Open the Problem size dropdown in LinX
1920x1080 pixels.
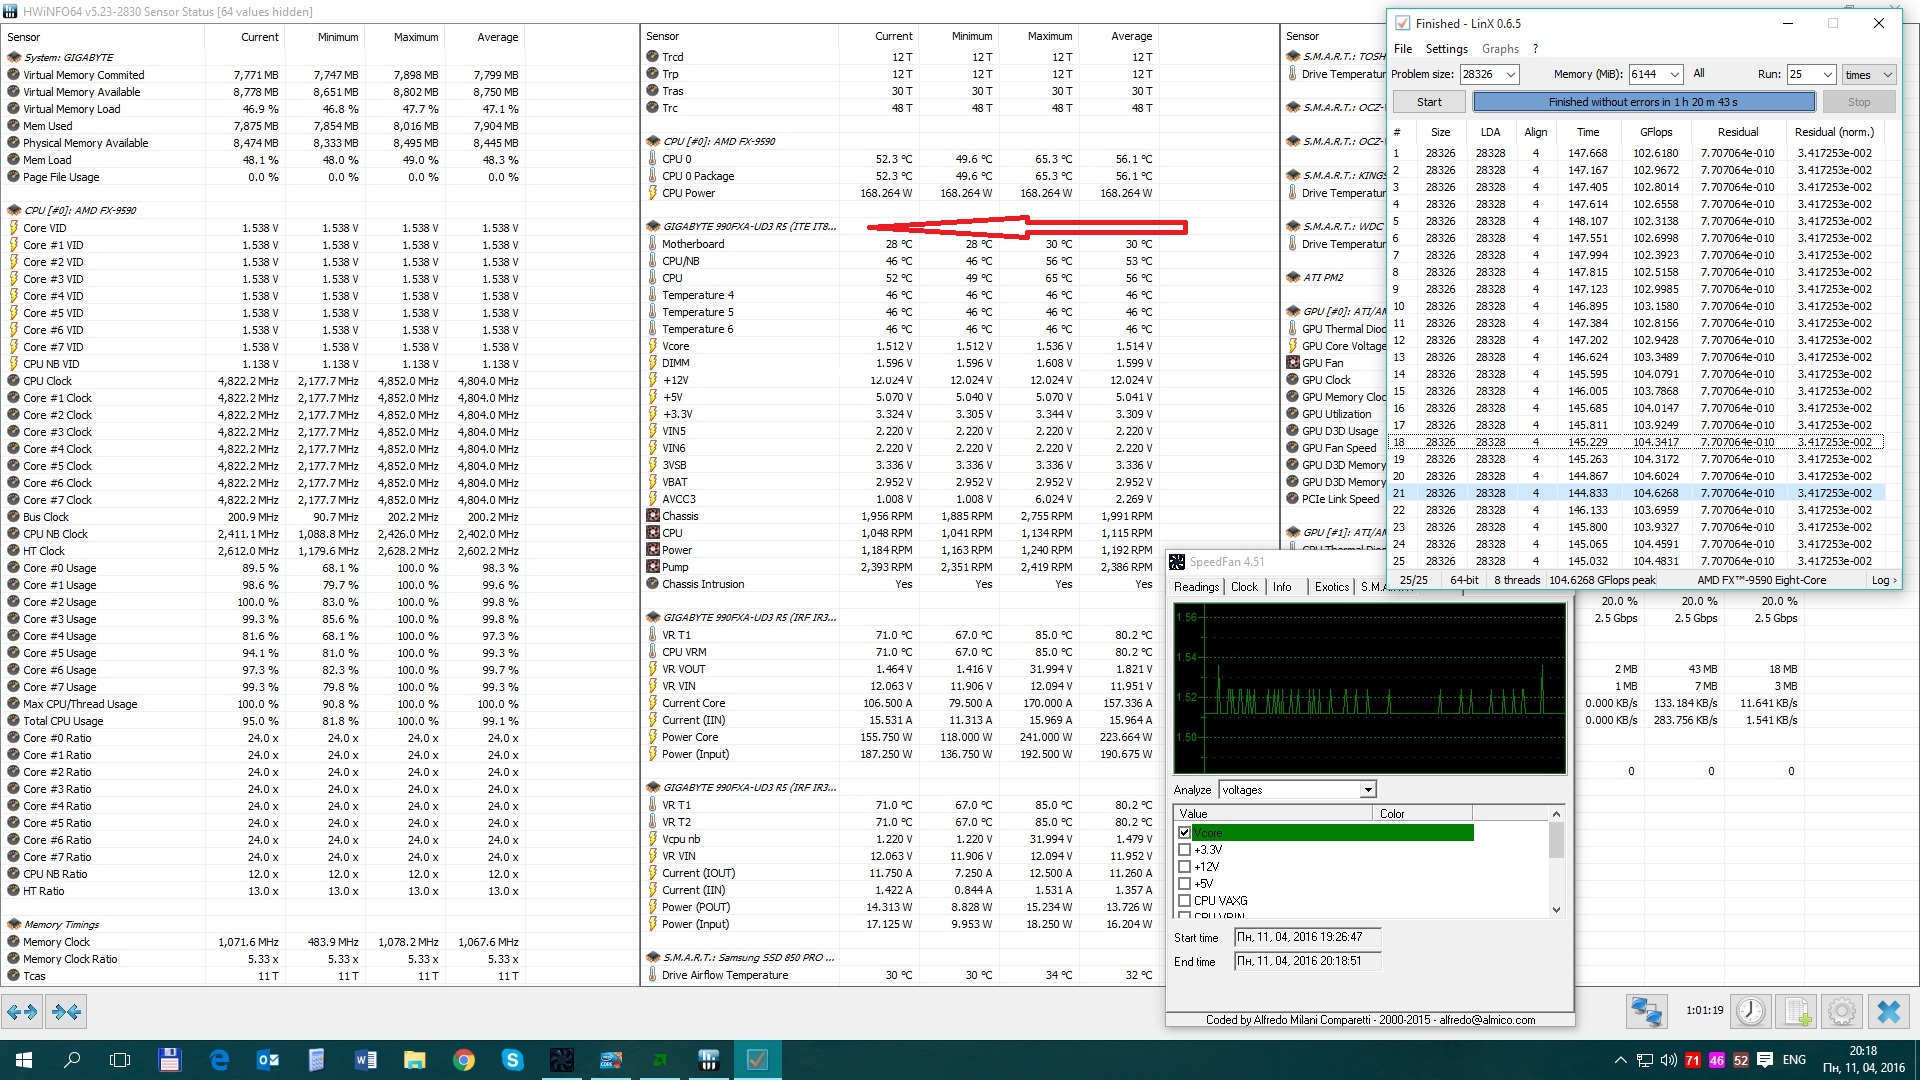coord(1510,75)
